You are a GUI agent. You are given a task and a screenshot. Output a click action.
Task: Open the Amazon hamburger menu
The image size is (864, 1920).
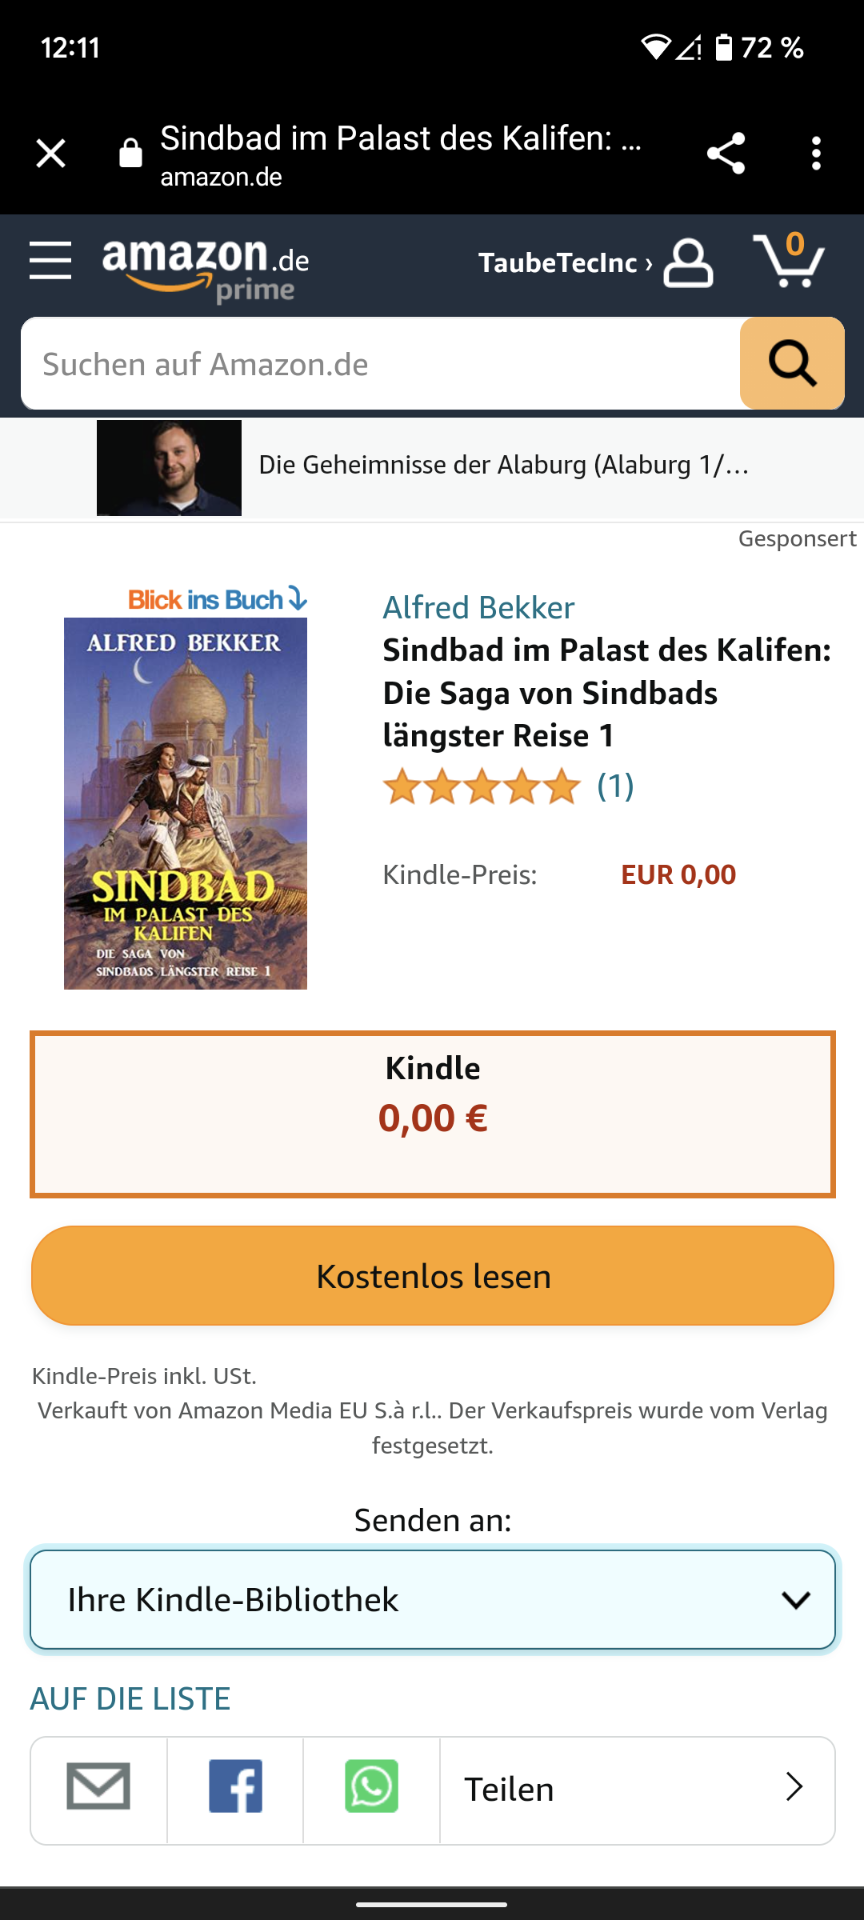pyautogui.click(x=50, y=261)
